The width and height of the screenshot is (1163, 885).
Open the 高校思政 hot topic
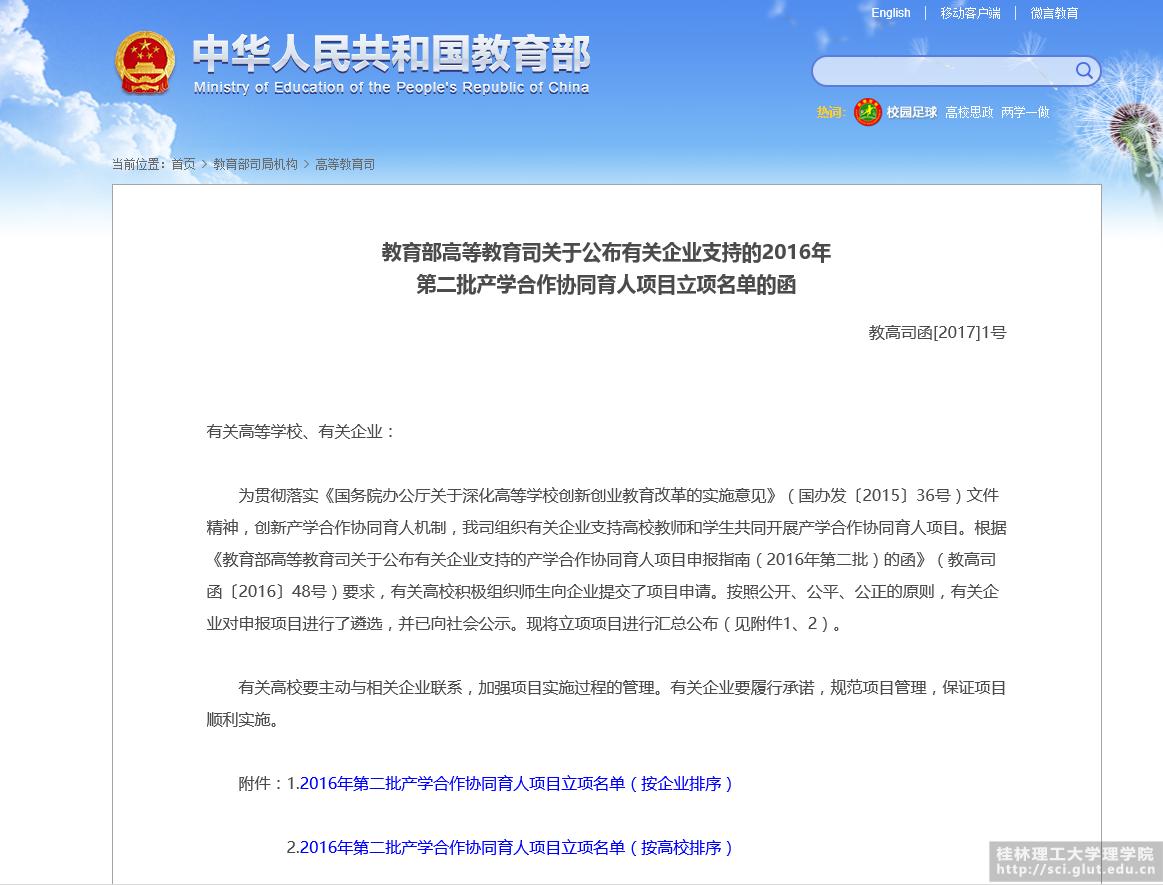coord(969,112)
